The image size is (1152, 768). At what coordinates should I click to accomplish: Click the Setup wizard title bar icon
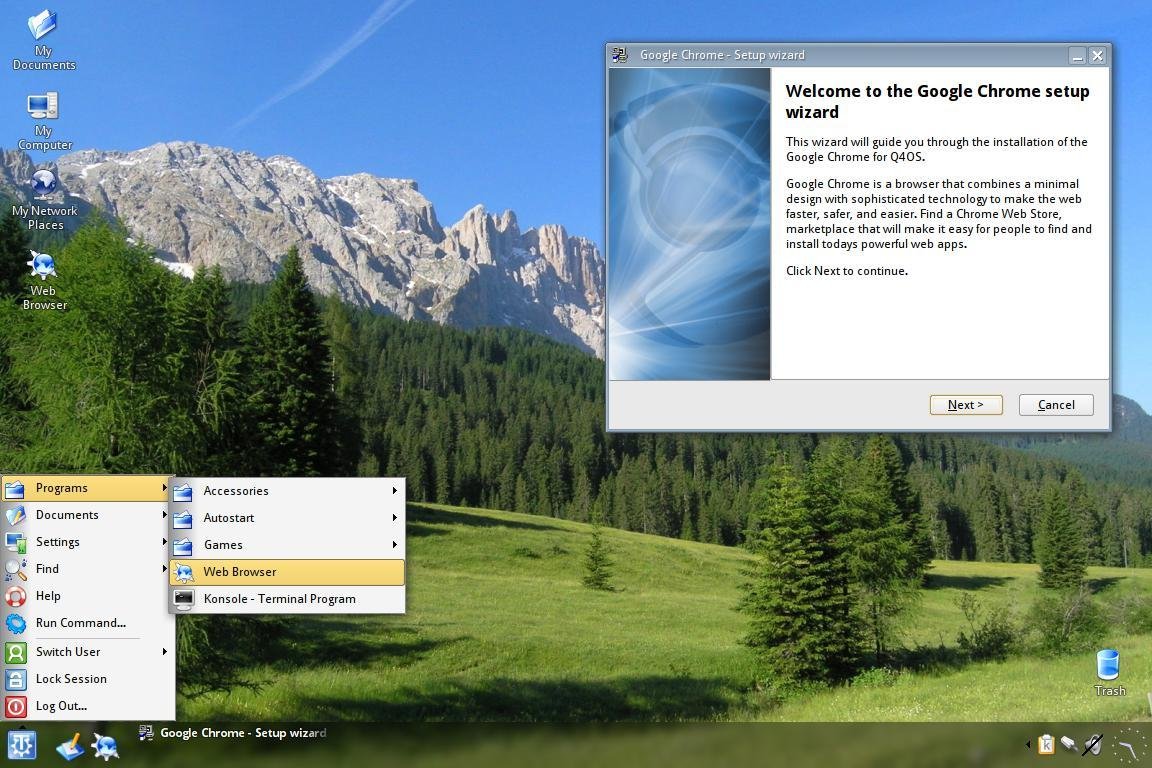620,54
